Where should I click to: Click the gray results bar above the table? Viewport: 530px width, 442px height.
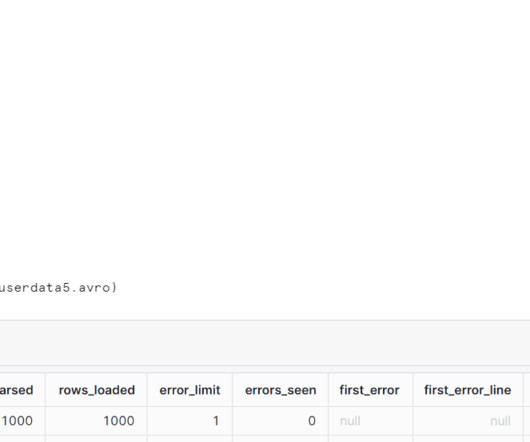click(x=265, y=343)
